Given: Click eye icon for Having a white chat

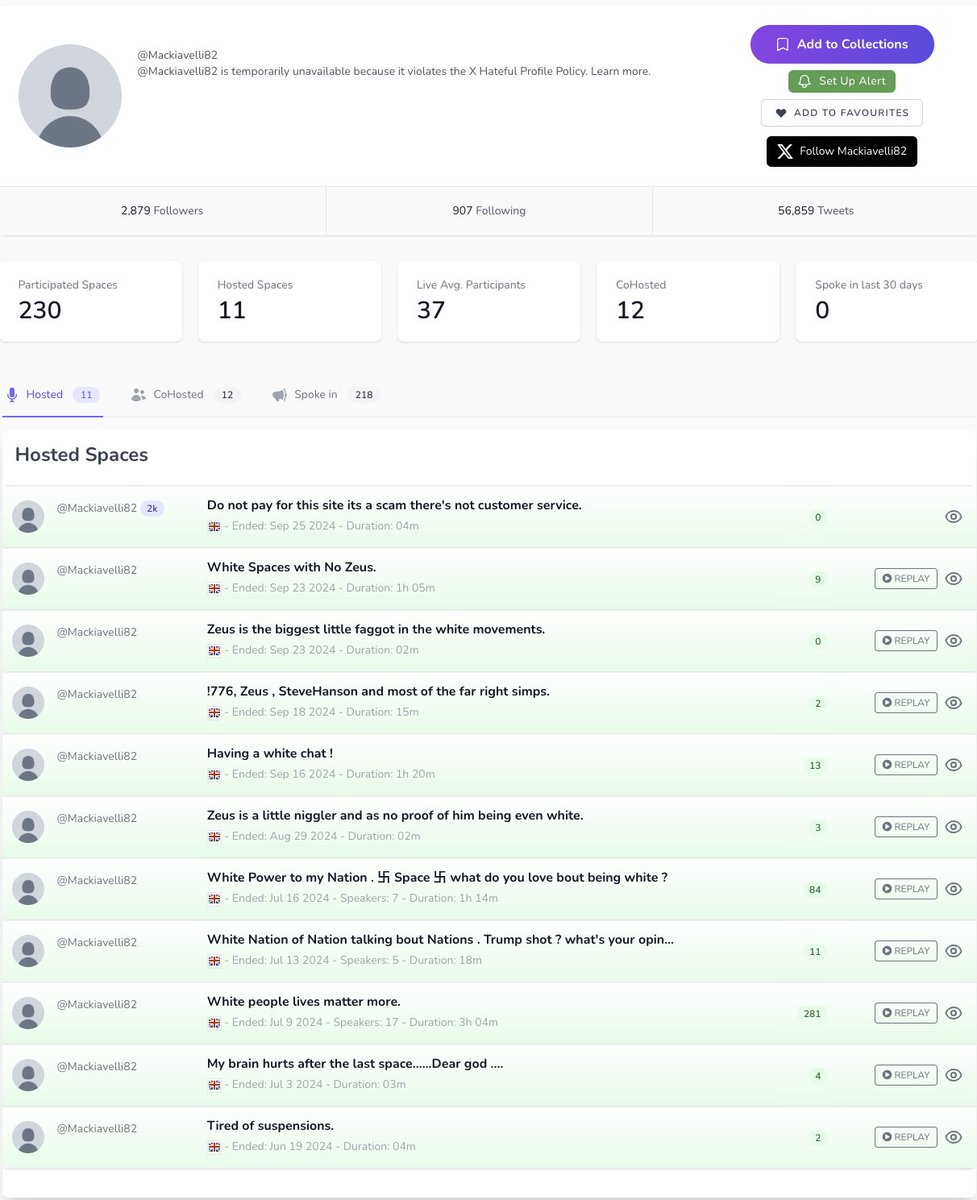Looking at the screenshot, I should pyautogui.click(x=954, y=765).
